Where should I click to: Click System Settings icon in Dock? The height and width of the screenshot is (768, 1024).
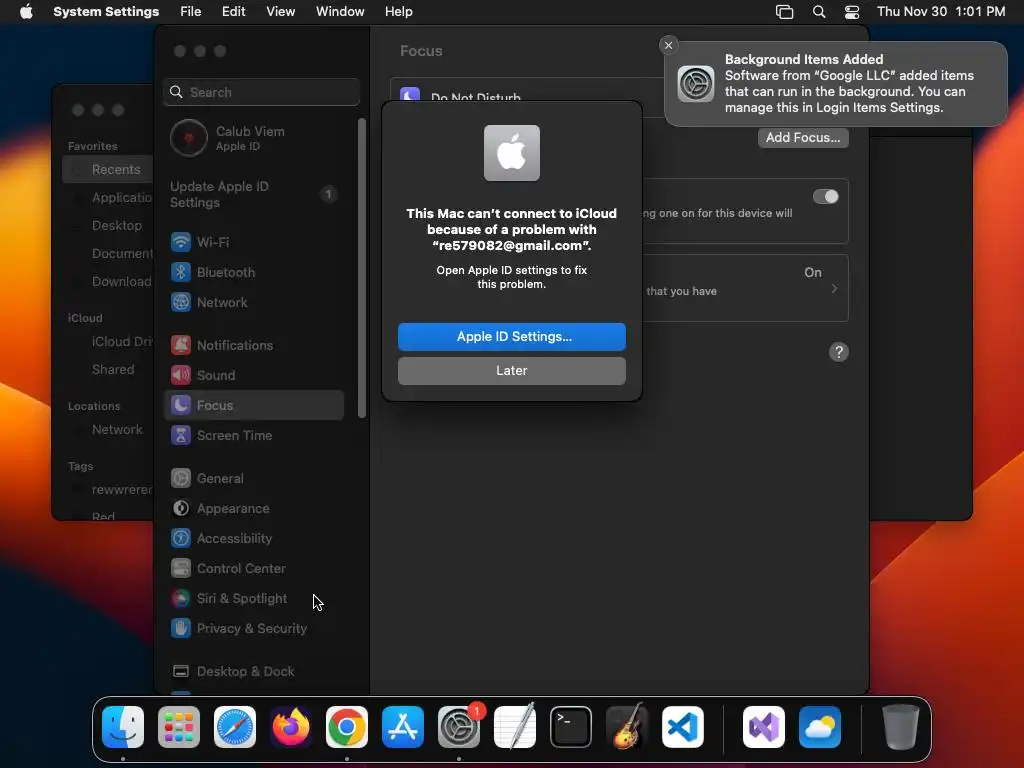(459, 727)
